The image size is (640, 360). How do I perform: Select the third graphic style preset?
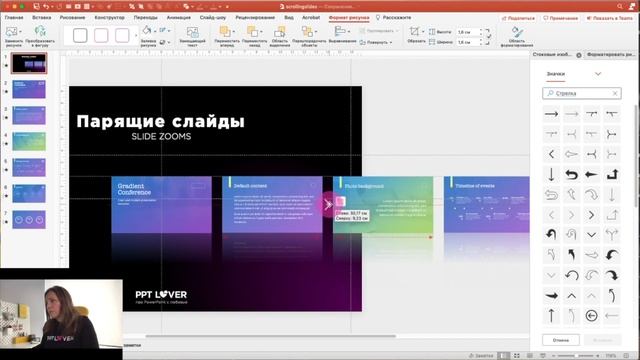122,36
